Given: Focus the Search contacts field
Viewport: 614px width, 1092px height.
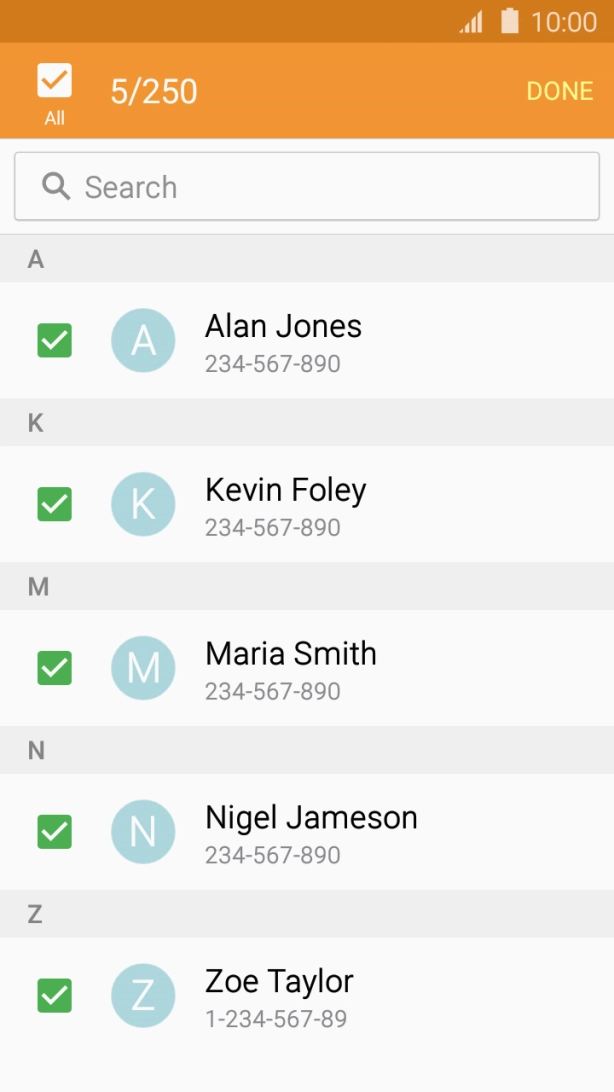Looking at the screenshot, I should (x=330, y=187).
